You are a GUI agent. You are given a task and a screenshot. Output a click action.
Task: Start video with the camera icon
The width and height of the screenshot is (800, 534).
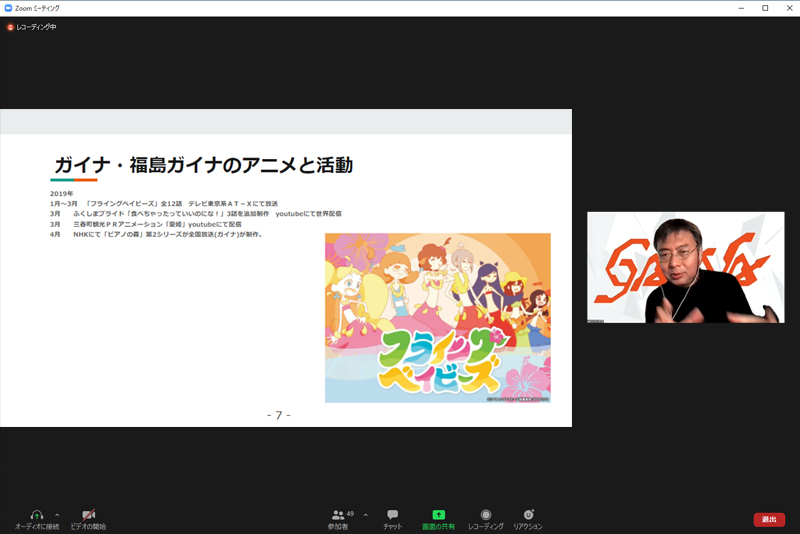tap(88, 514)
